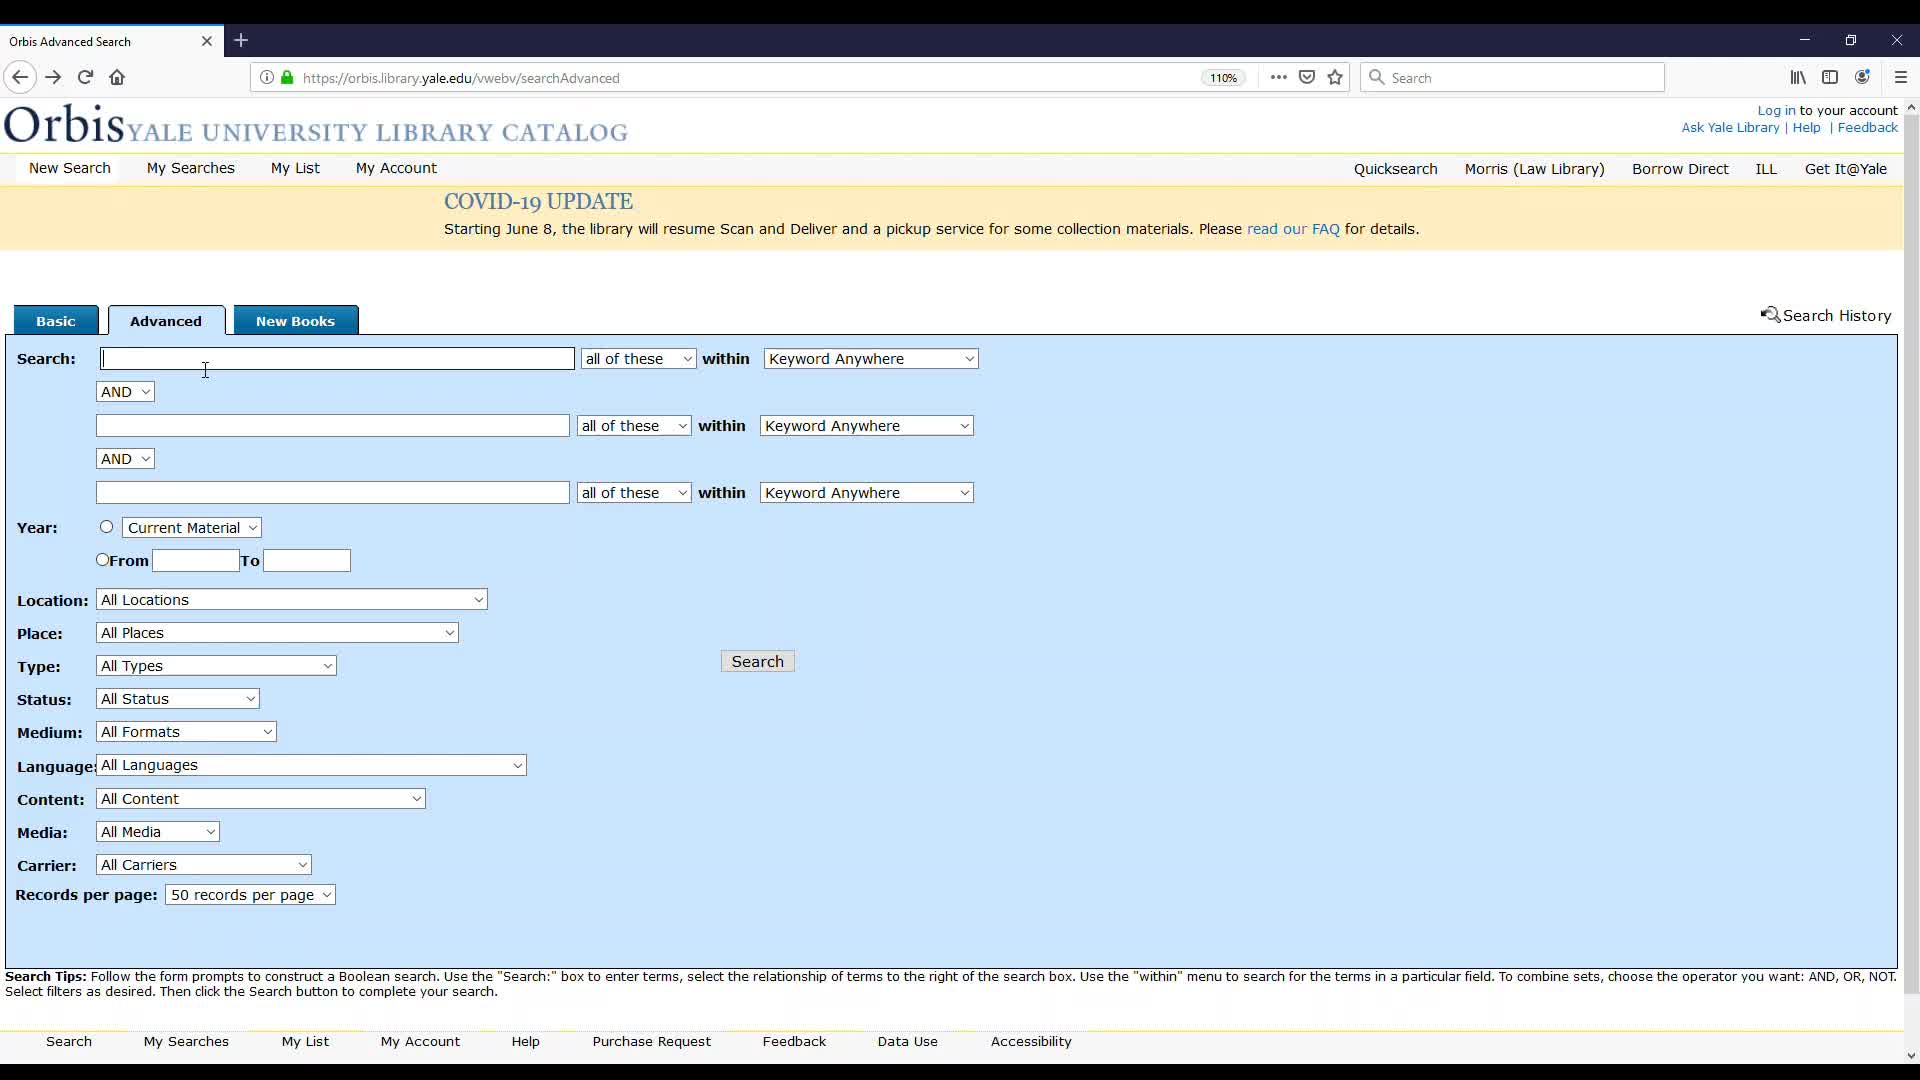Open the second row Keyword Anywhere dropdown

867,426
